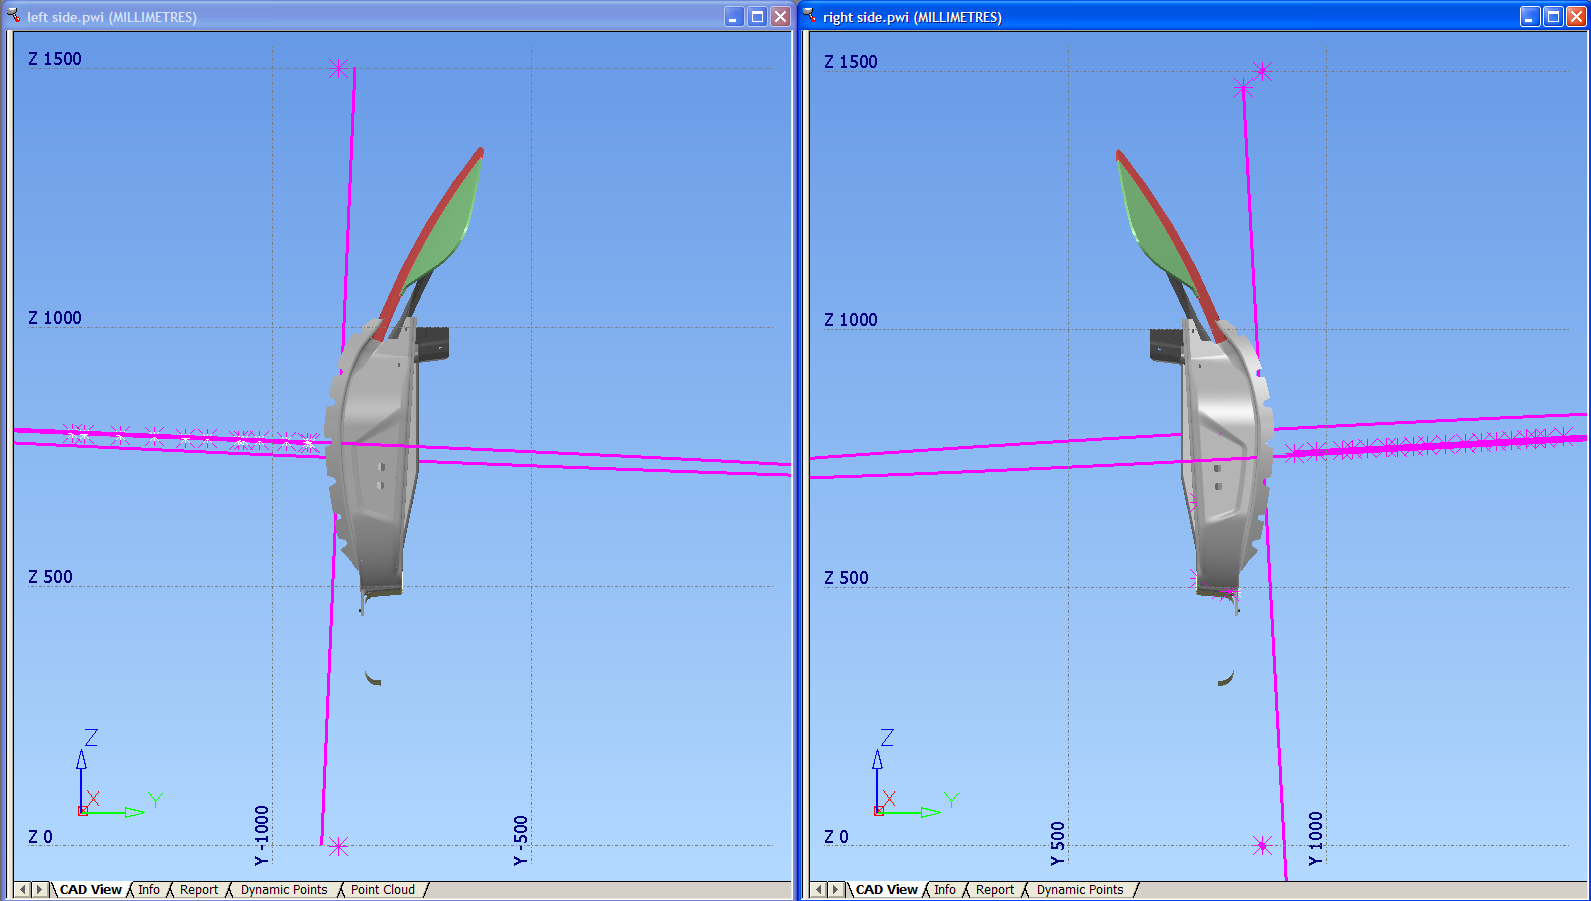
Task: Open the Info tab in right side window
Action: [945, 889]
